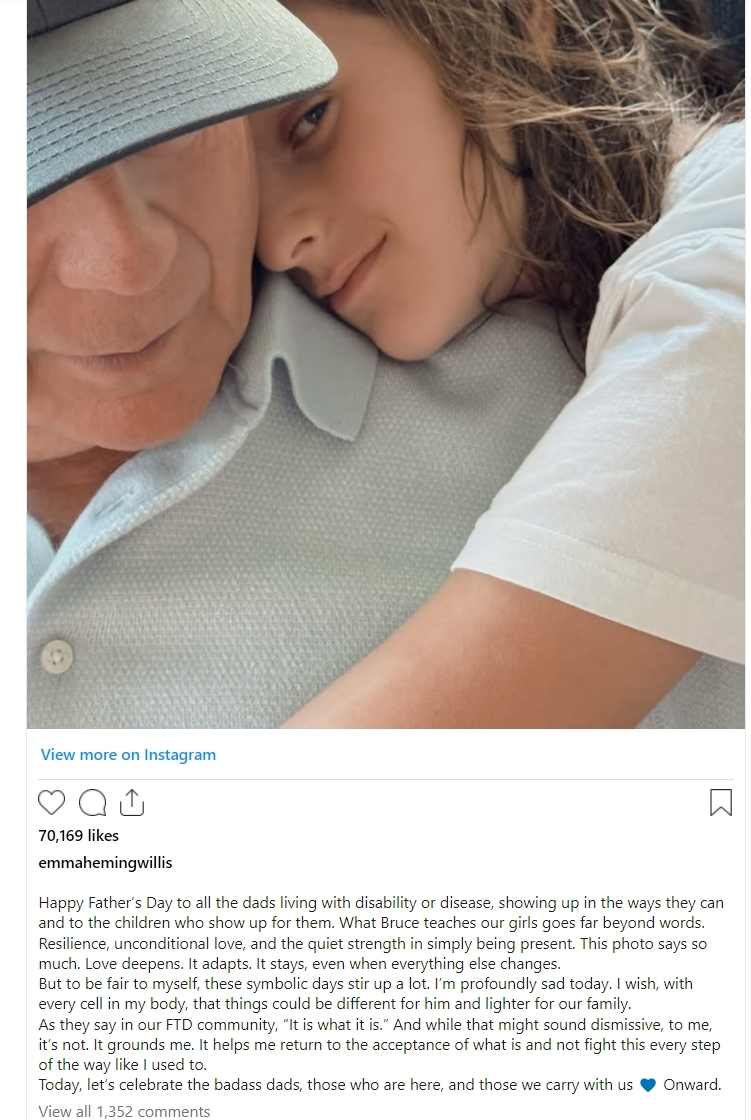Click the shirt button in the photo
The width and height of the screenshot is (751, 1120).
56,656
